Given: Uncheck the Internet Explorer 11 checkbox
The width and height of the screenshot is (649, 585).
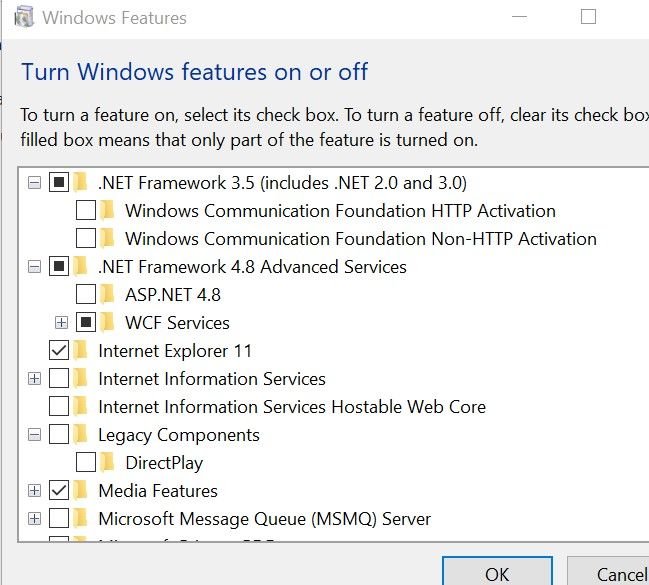Looking at the screenshot, I should point(59,351).
